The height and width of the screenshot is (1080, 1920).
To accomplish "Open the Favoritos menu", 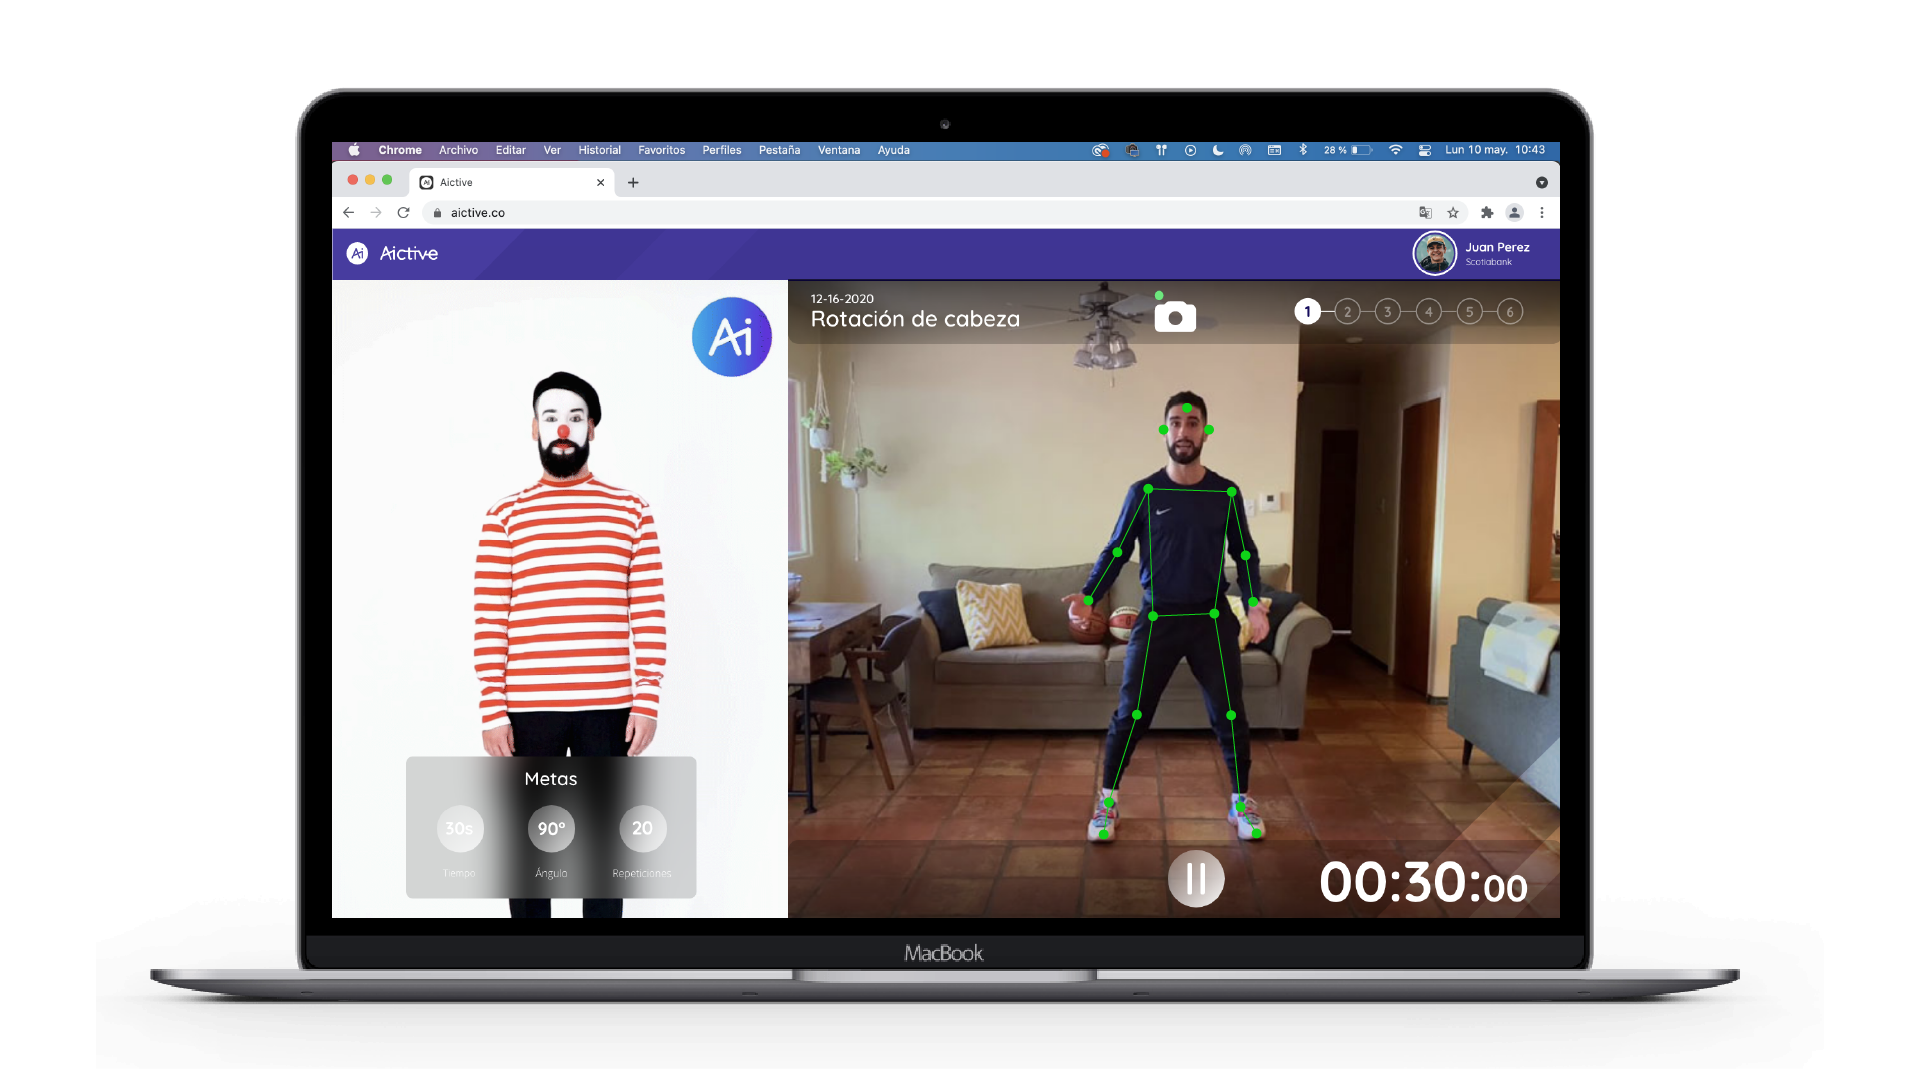I will 661,150.
